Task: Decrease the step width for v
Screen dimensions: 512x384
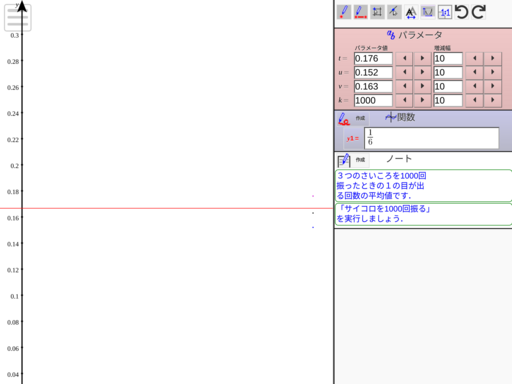Action: [x=474, y=86]
